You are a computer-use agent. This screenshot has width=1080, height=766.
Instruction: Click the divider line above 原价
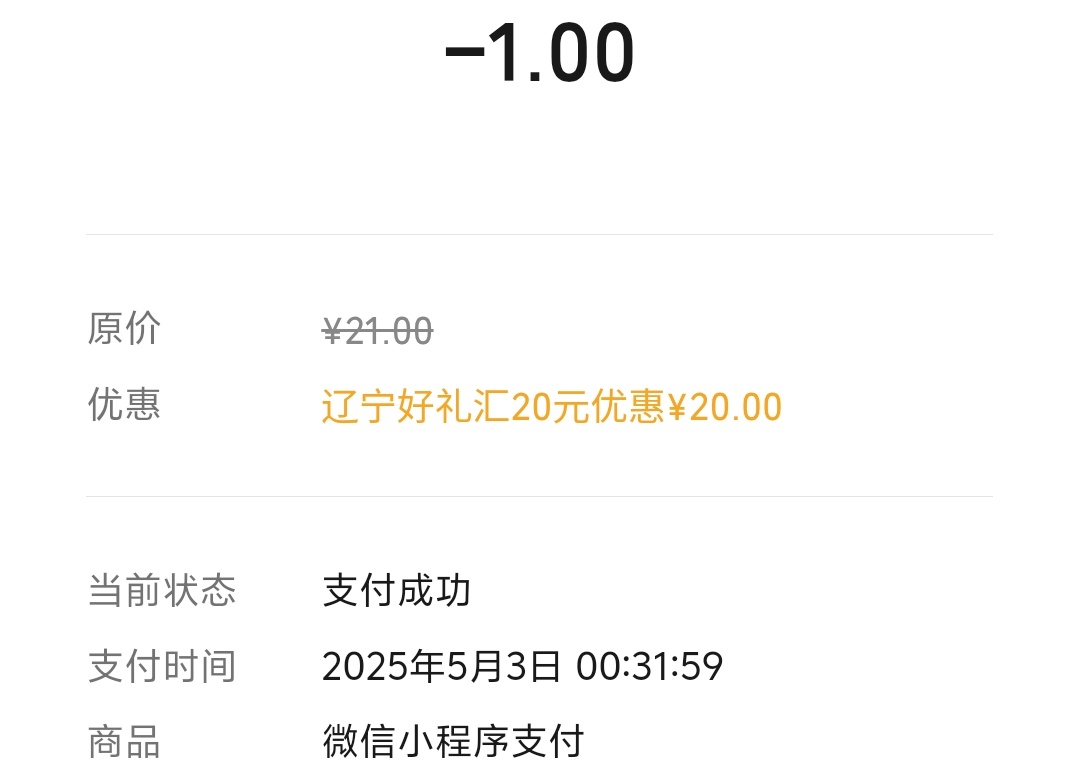point(539,234)
